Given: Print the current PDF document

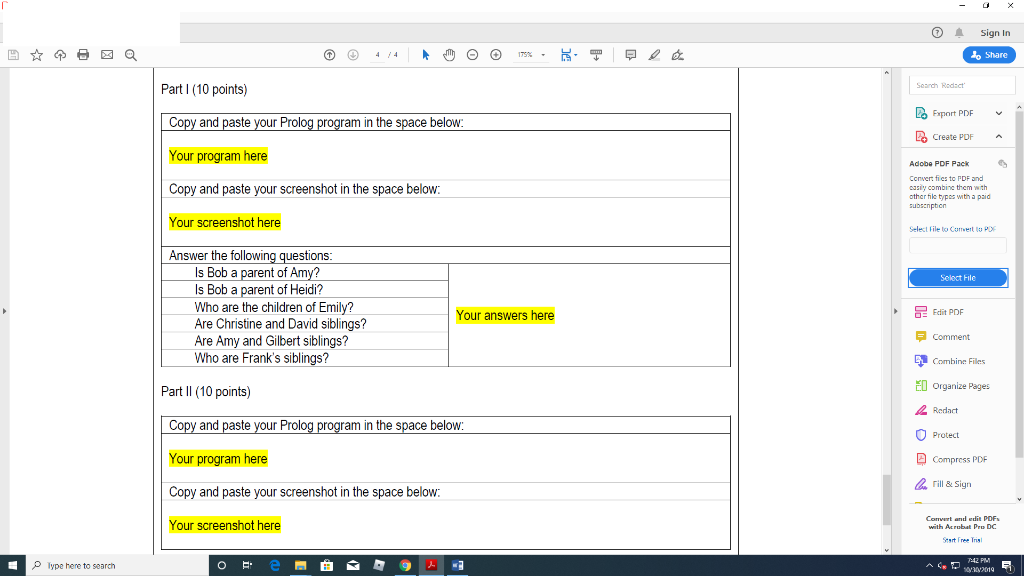Looking at the screenshot, I should 82,55.
